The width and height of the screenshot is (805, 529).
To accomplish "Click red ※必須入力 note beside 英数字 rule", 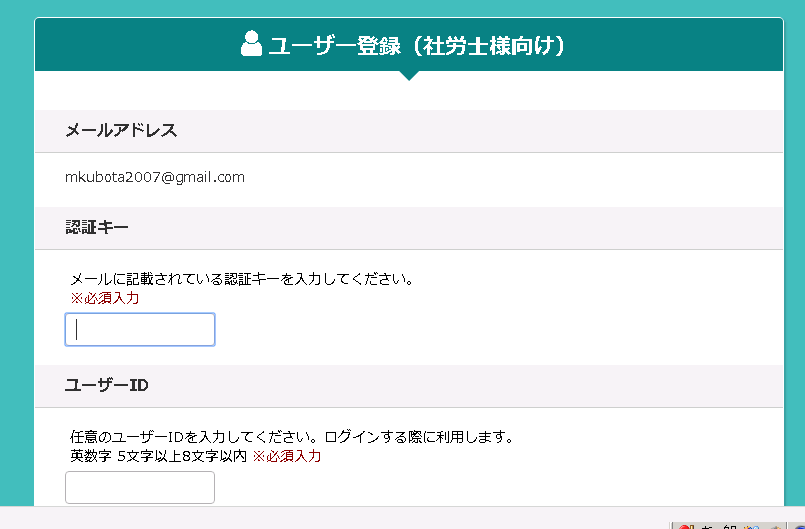I will coord(286,456).
